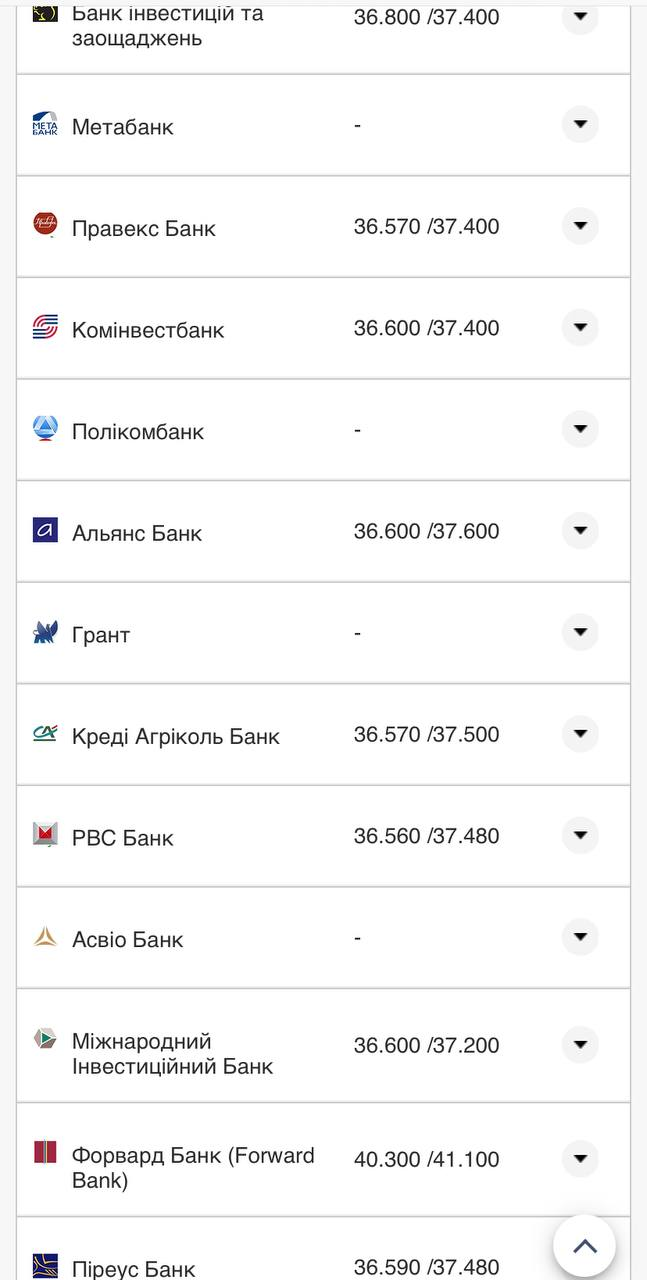
Task: Click the РВС Банк logo icon
Action: (45, 835)
